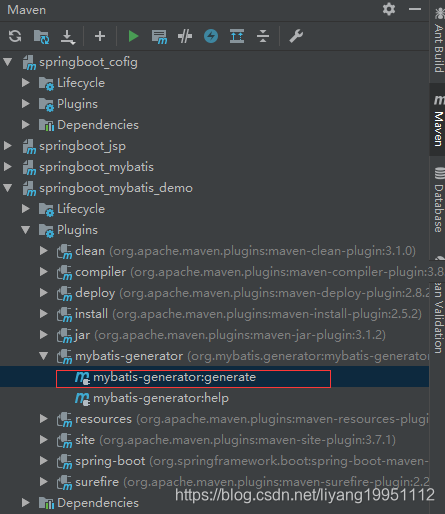Screen dimensions: 445x514
Task: Open Database side tab
Action: click(439, 200)
